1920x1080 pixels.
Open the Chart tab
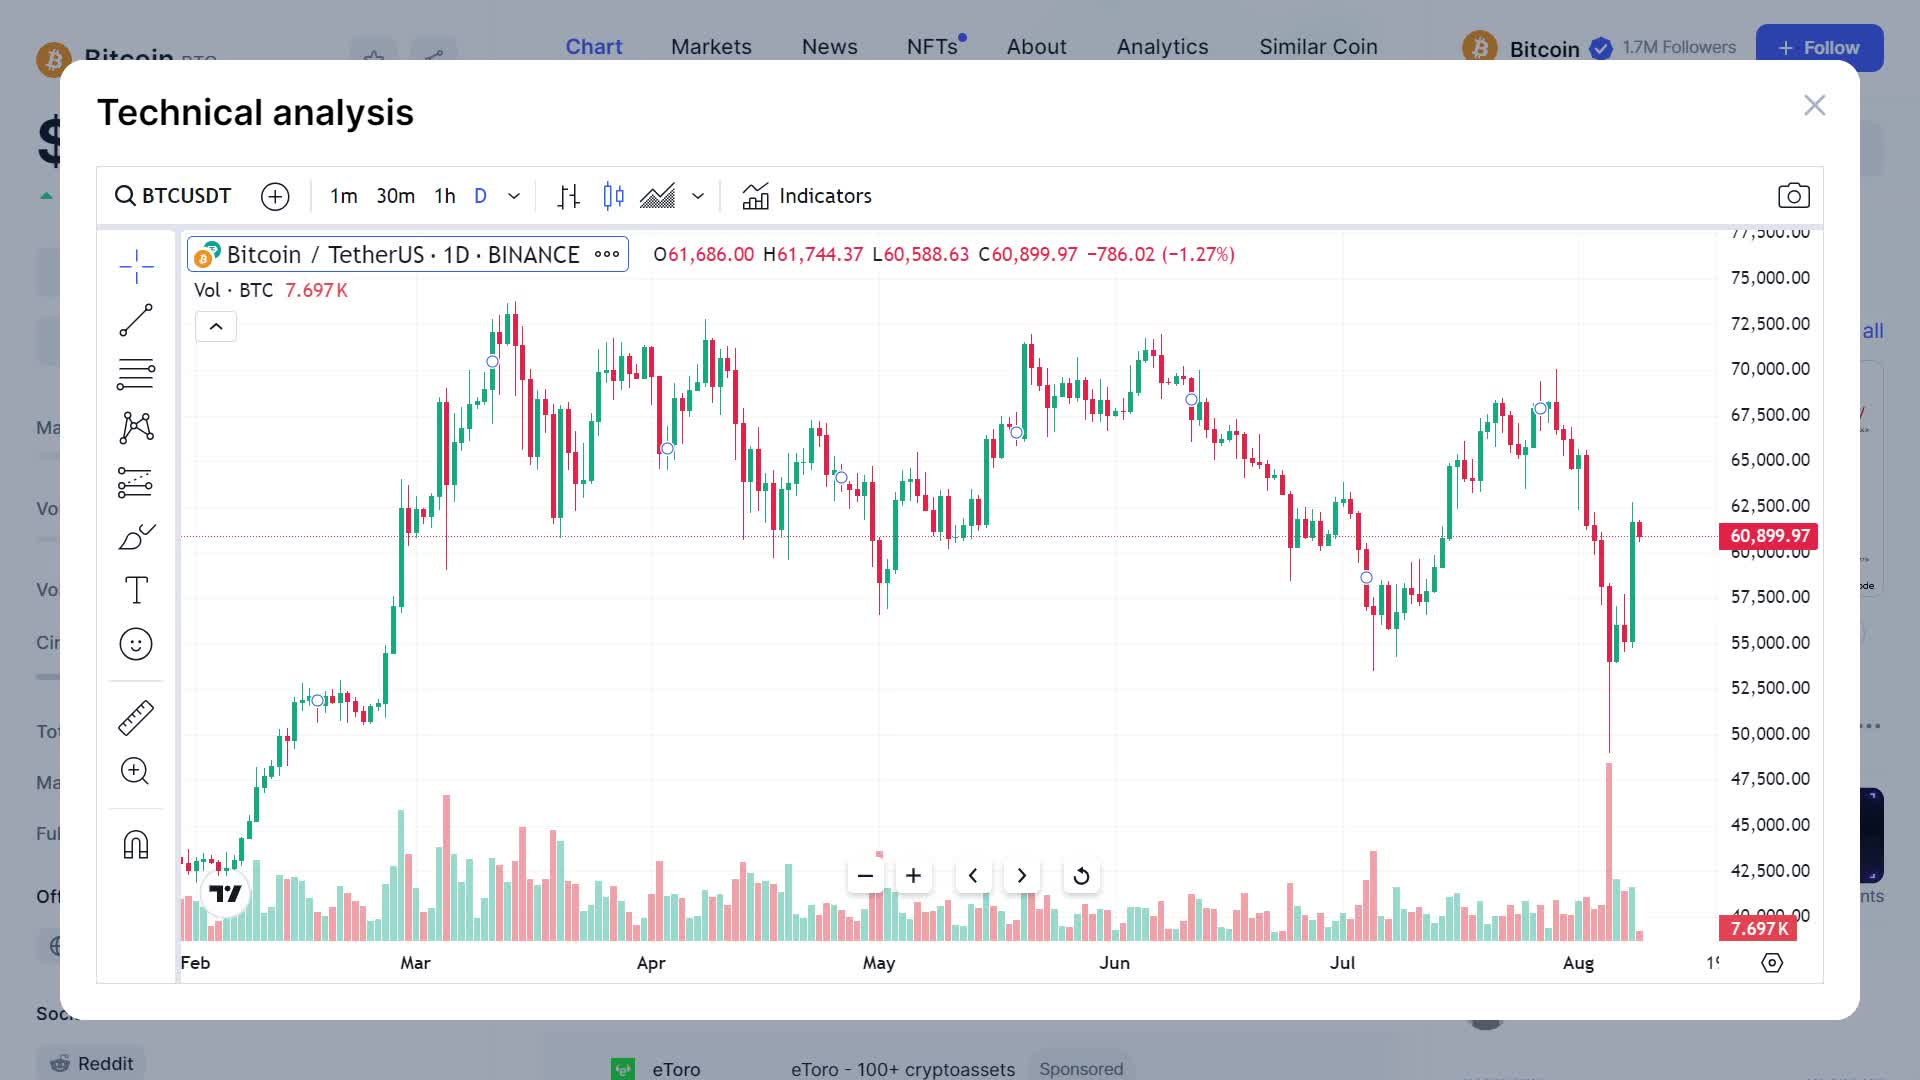[594, 47]
